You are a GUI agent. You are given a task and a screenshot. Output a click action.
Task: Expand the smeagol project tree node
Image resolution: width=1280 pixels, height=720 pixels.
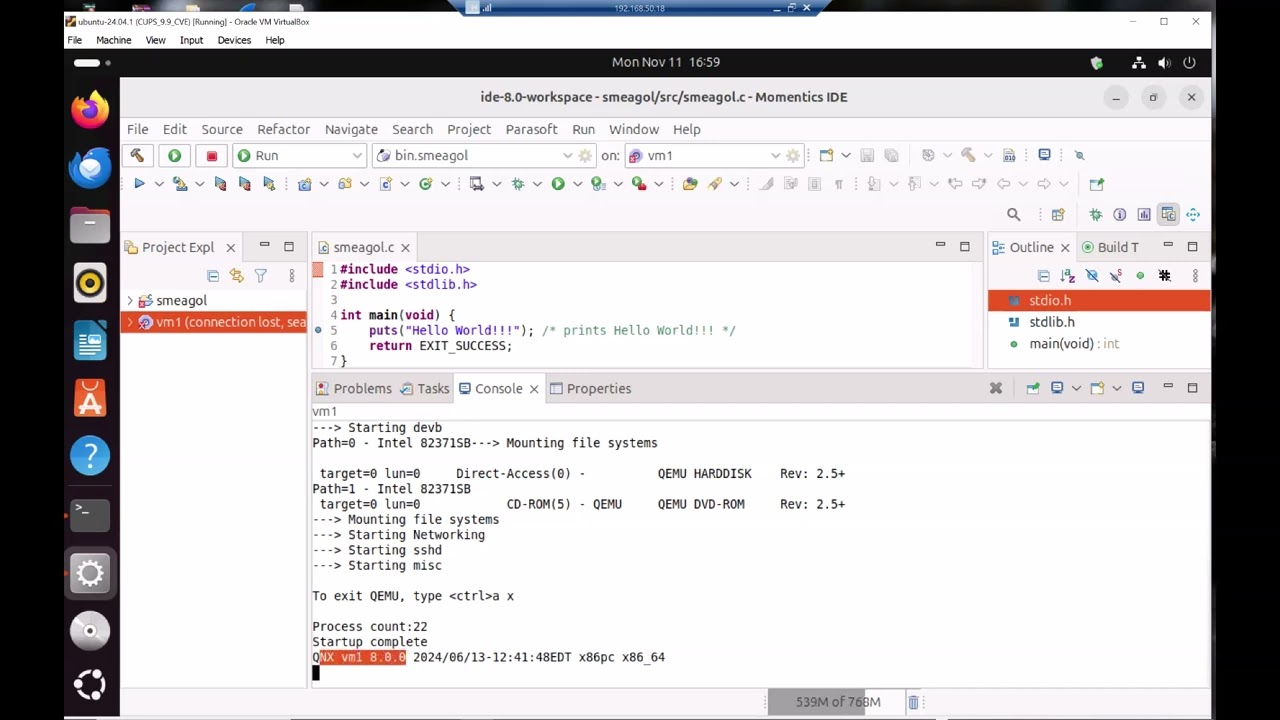pos(130,300)
